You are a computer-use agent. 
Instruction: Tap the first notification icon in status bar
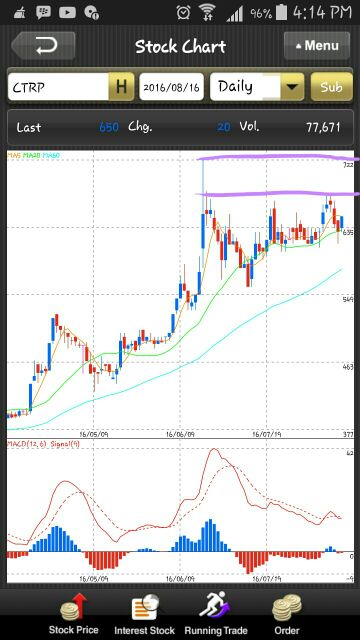19,13
